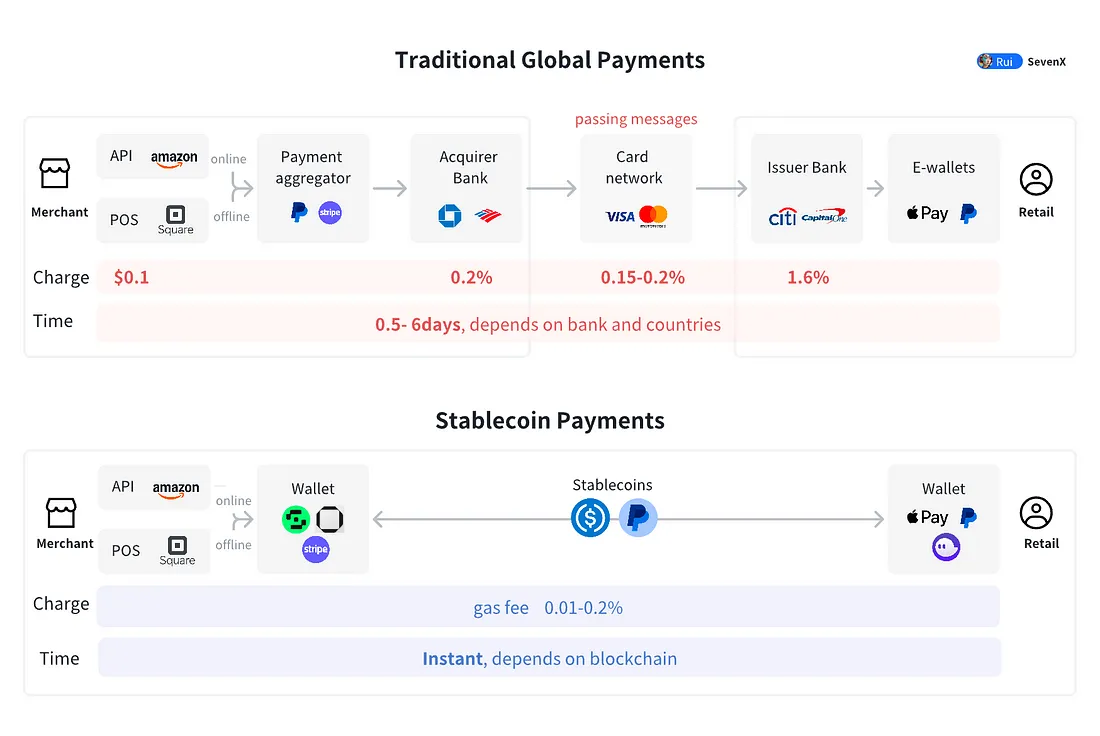The height and width of the screenshot is (736, 1100).
Task: Click the 'Traditional Global Payments' heading
Action: 550,60
